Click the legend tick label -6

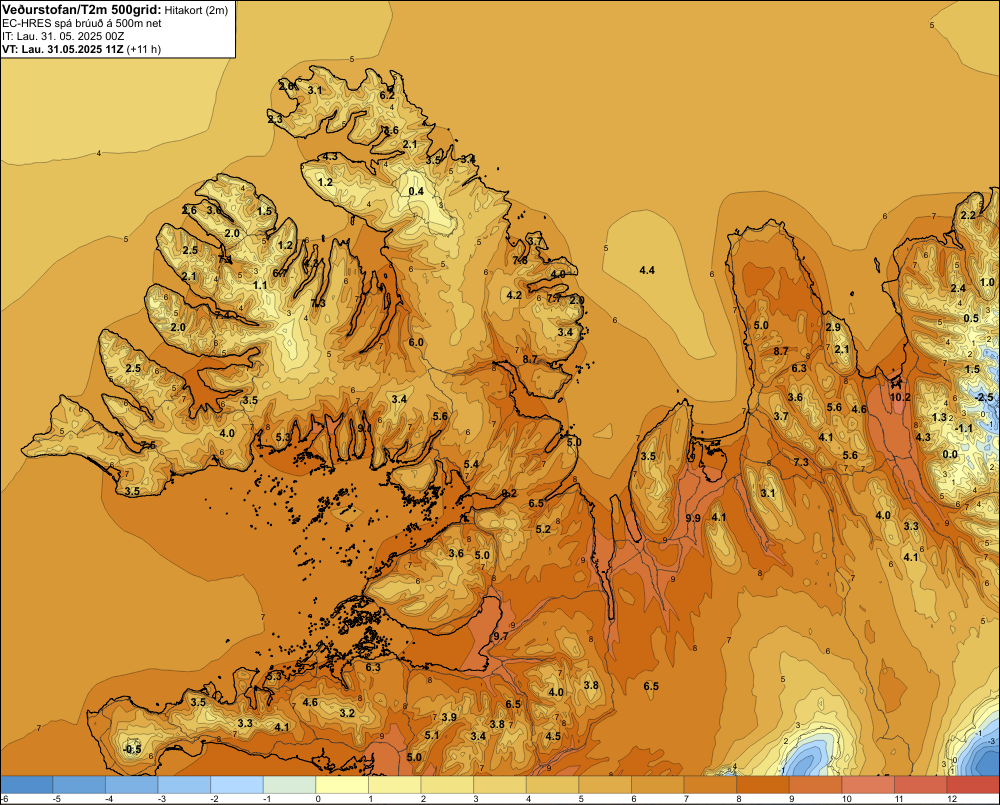click(5, 799)
